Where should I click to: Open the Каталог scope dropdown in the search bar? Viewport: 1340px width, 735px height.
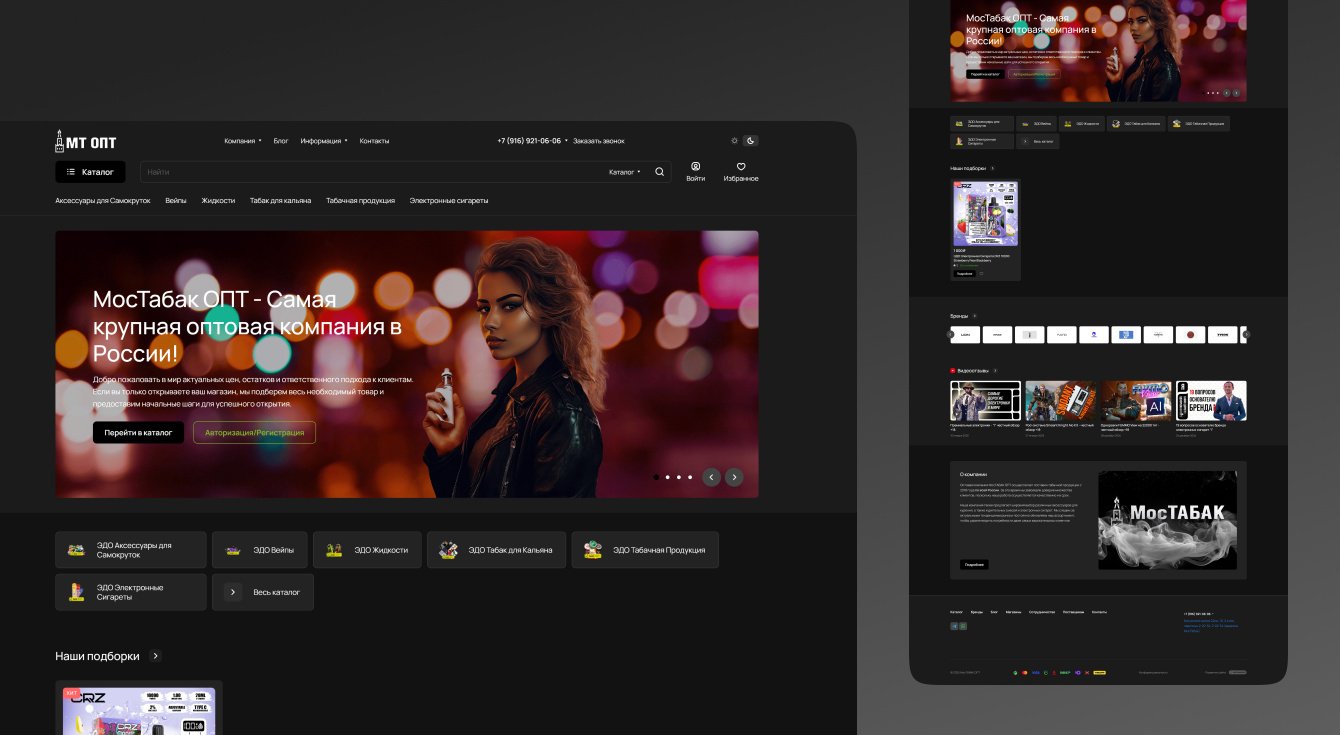pos(625,172)
